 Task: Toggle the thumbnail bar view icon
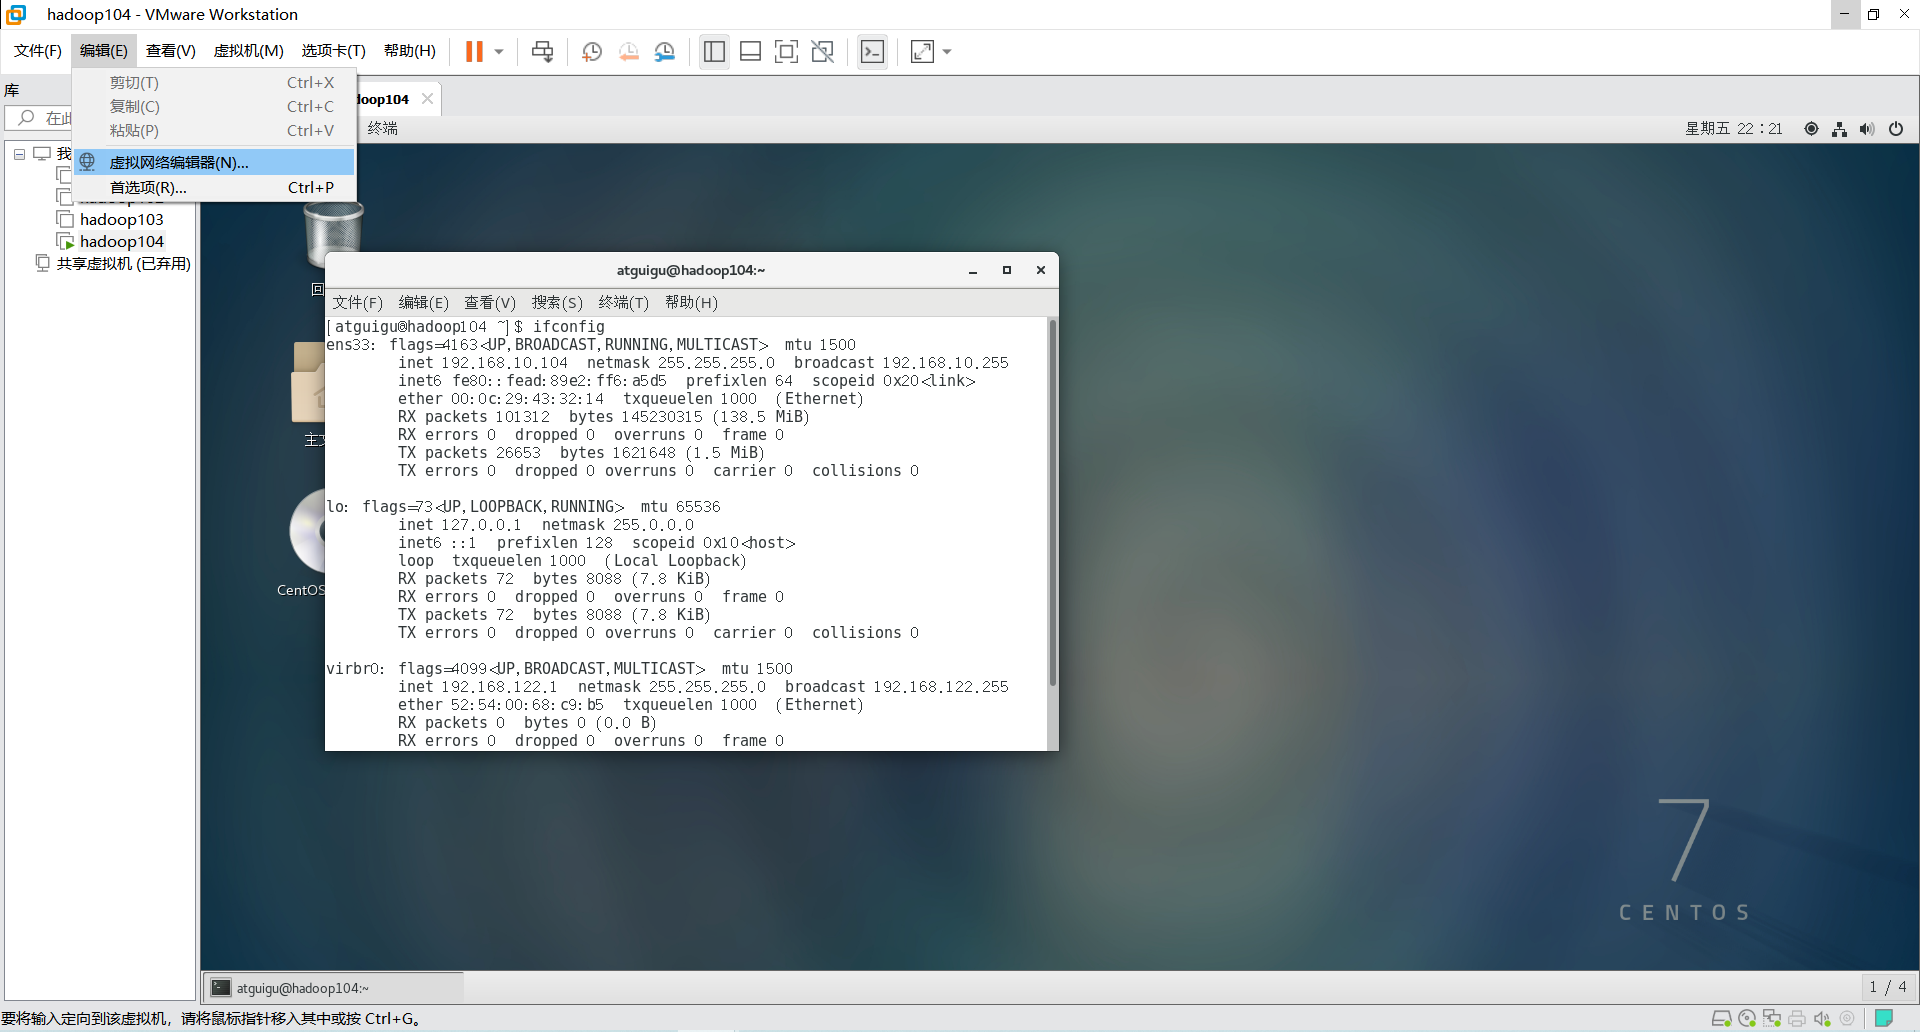[750, 51]
